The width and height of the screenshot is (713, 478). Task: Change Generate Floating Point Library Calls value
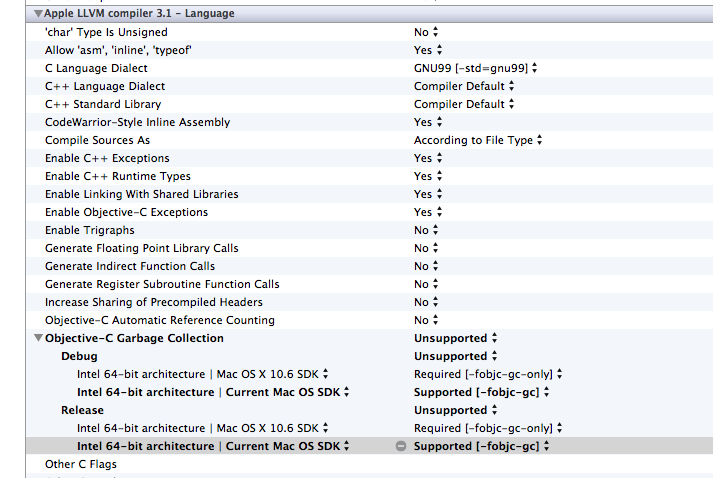click(426, 248)
